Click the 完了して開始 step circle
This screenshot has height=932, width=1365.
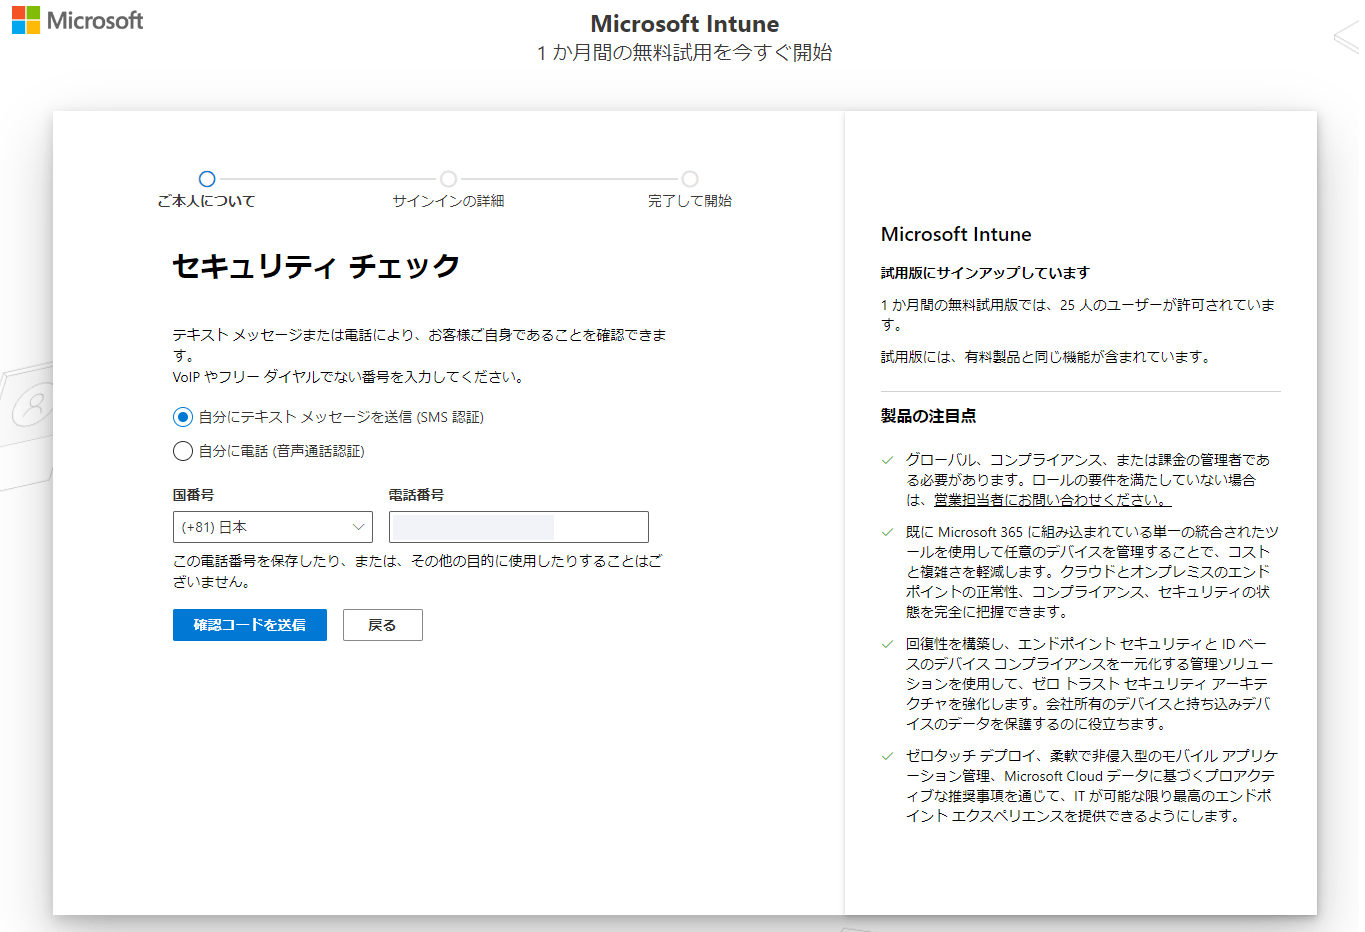(x=690, y=179)
